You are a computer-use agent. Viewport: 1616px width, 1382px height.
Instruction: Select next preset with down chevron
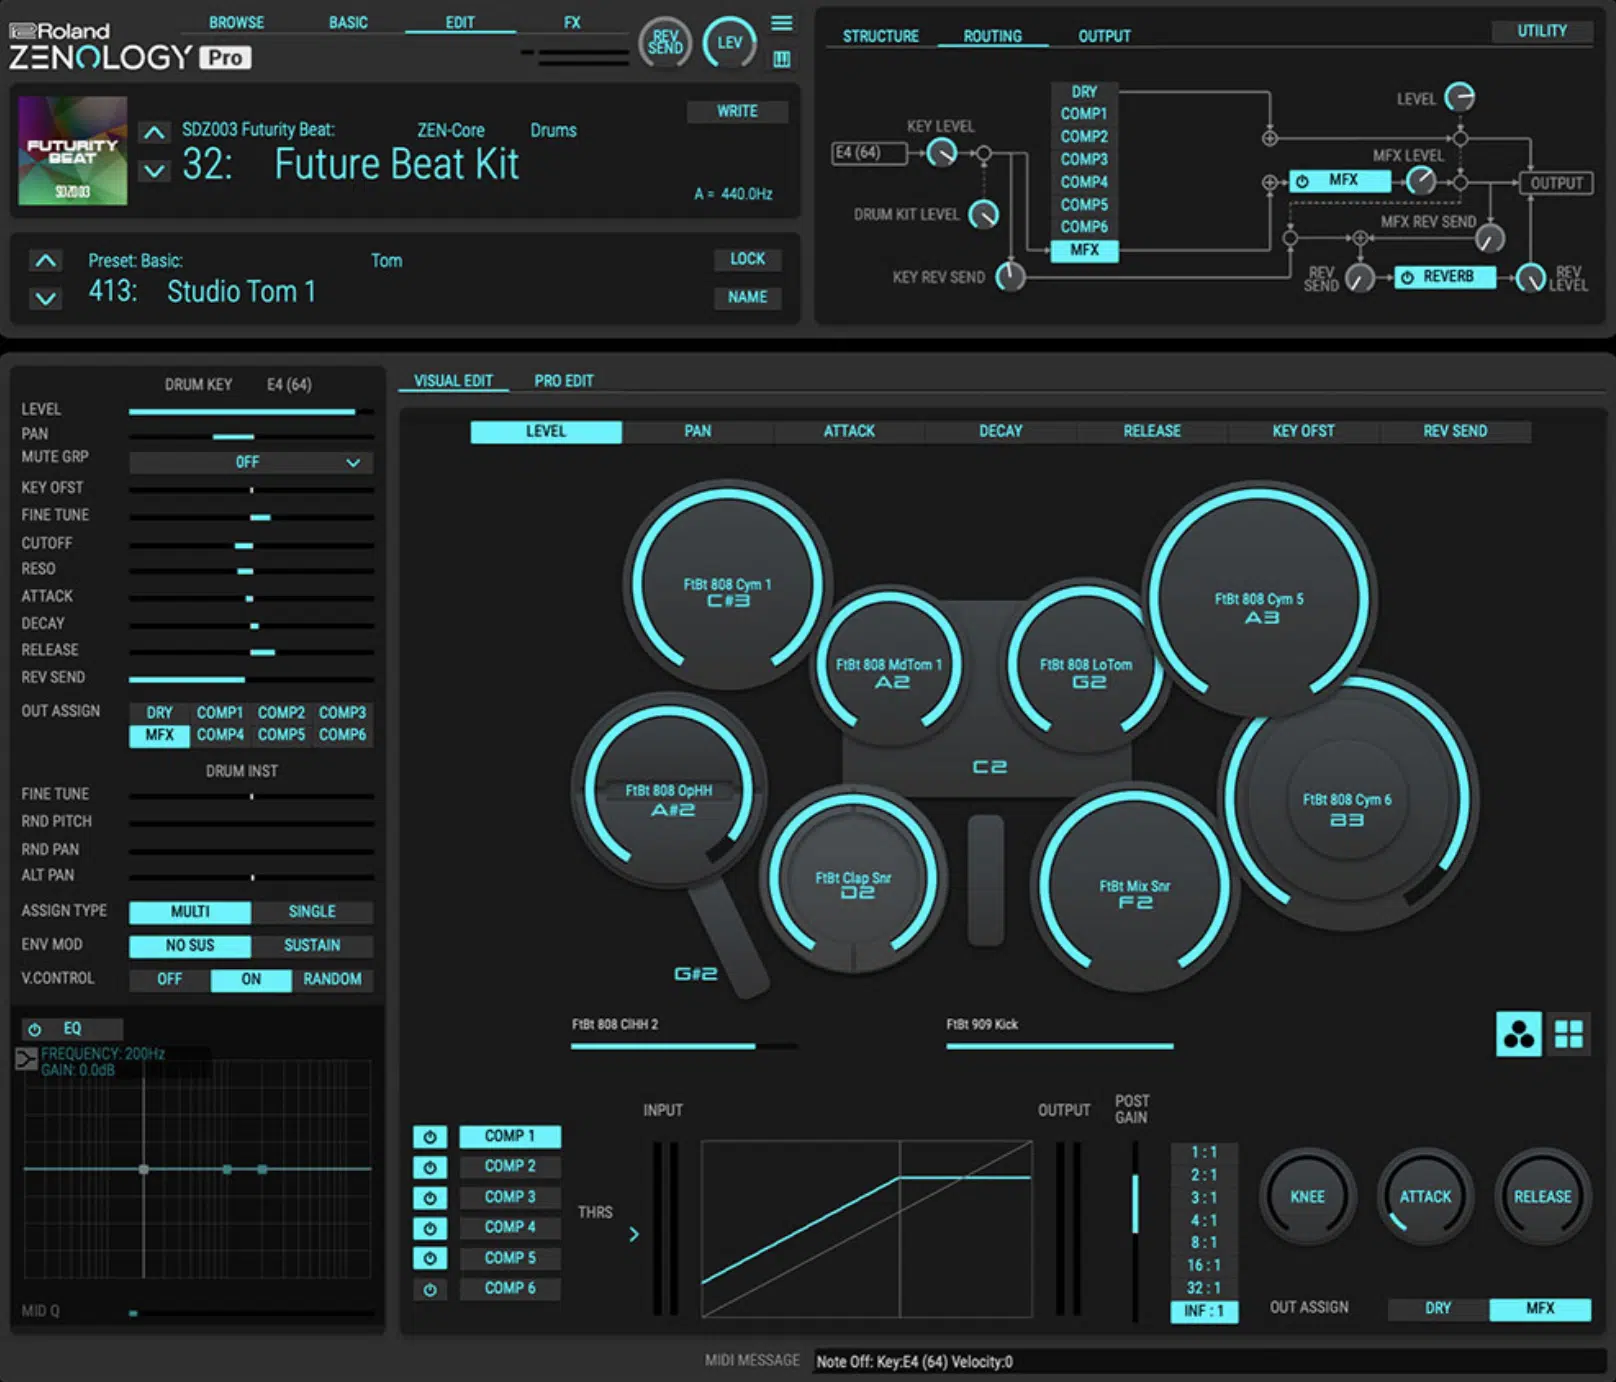click(45, 298)
